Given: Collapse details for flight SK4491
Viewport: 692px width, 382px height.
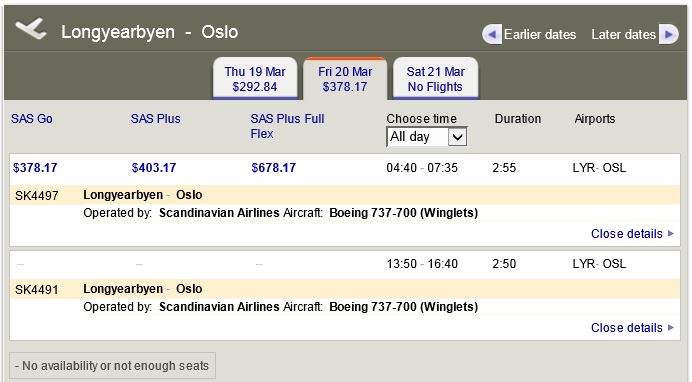Looking at the screenshot, I should click(627, 327).
